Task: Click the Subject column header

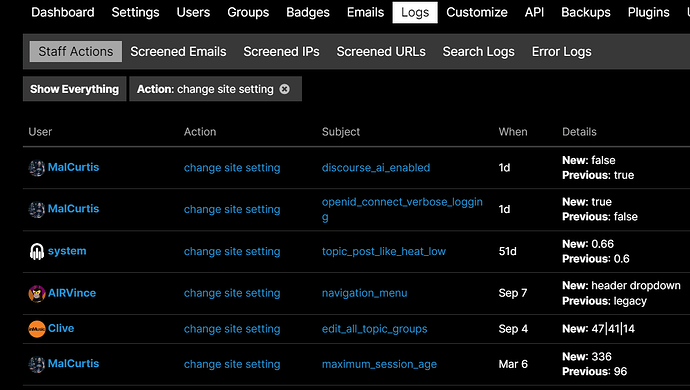Action: 341,132
